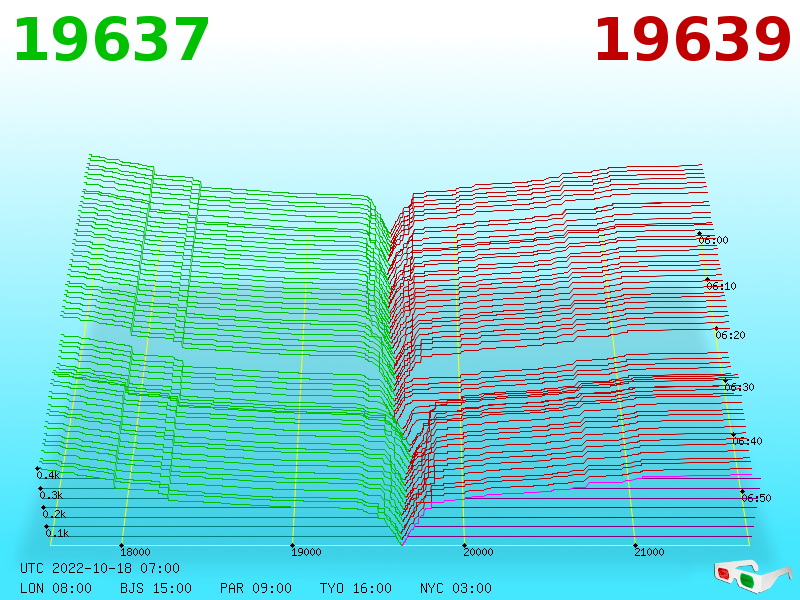This screenshot has height=600, width=800.
Task: Click the BJS 15:00 clock text
Action: [x=156, y=588]
